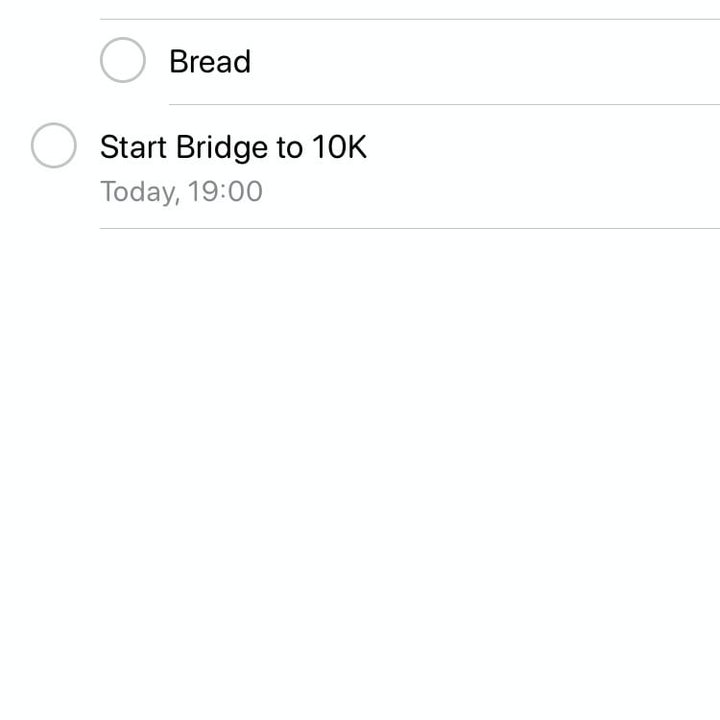
Task: Click the separator line under the Bread row
Action: (440, 104)
